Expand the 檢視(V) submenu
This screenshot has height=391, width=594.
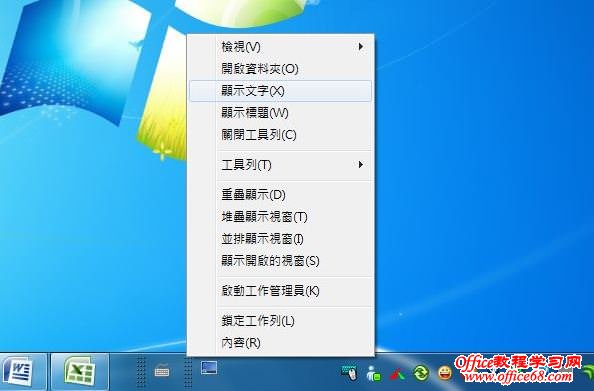click(x=280, y=47)
